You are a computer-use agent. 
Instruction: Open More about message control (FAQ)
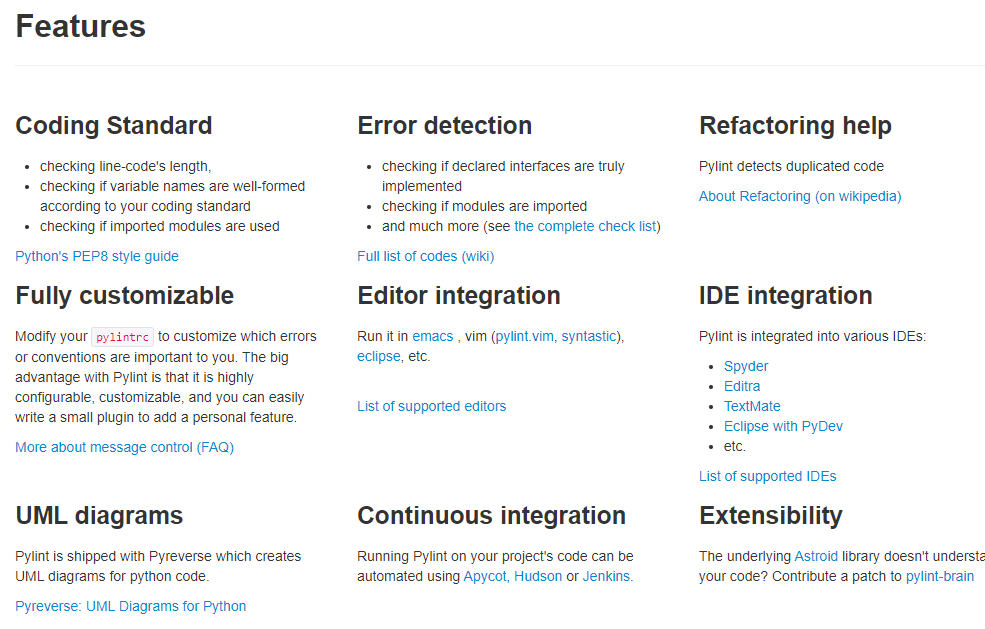pos(124,447)
